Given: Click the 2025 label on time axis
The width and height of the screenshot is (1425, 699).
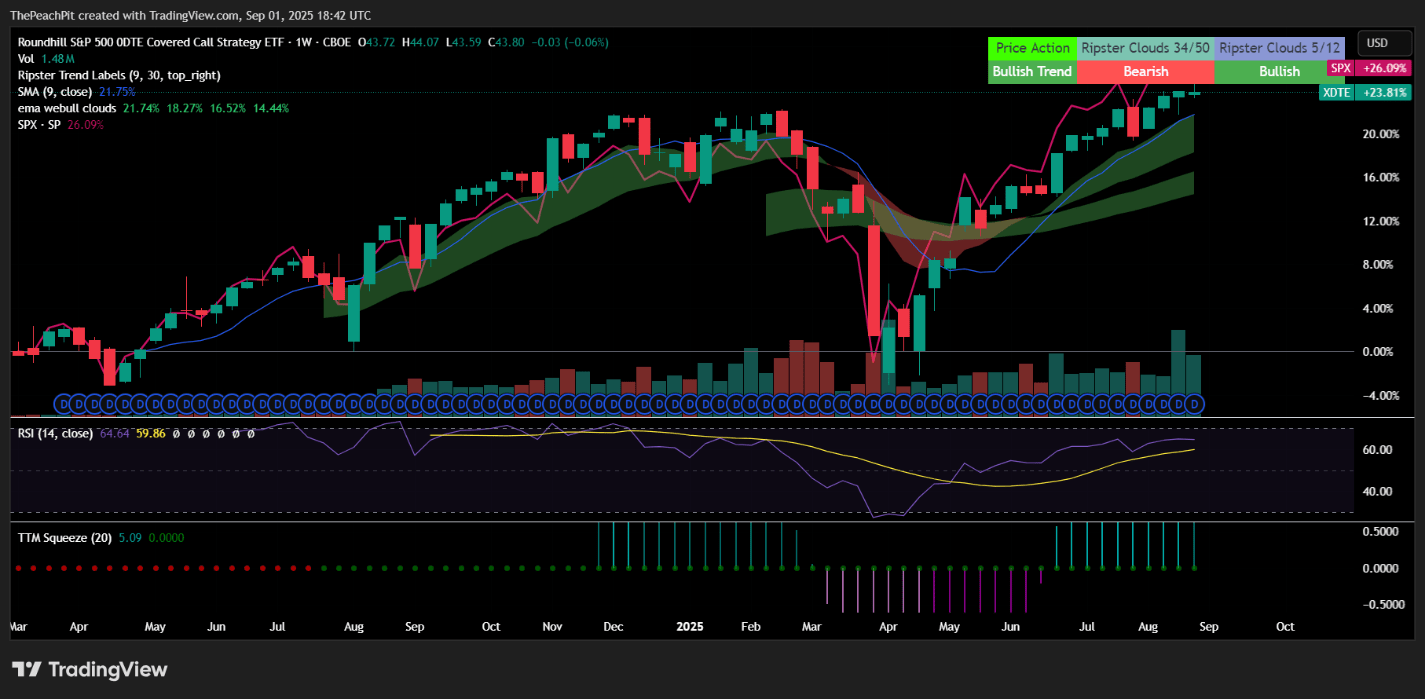Looking at the screenshot, I should (690, 627).
